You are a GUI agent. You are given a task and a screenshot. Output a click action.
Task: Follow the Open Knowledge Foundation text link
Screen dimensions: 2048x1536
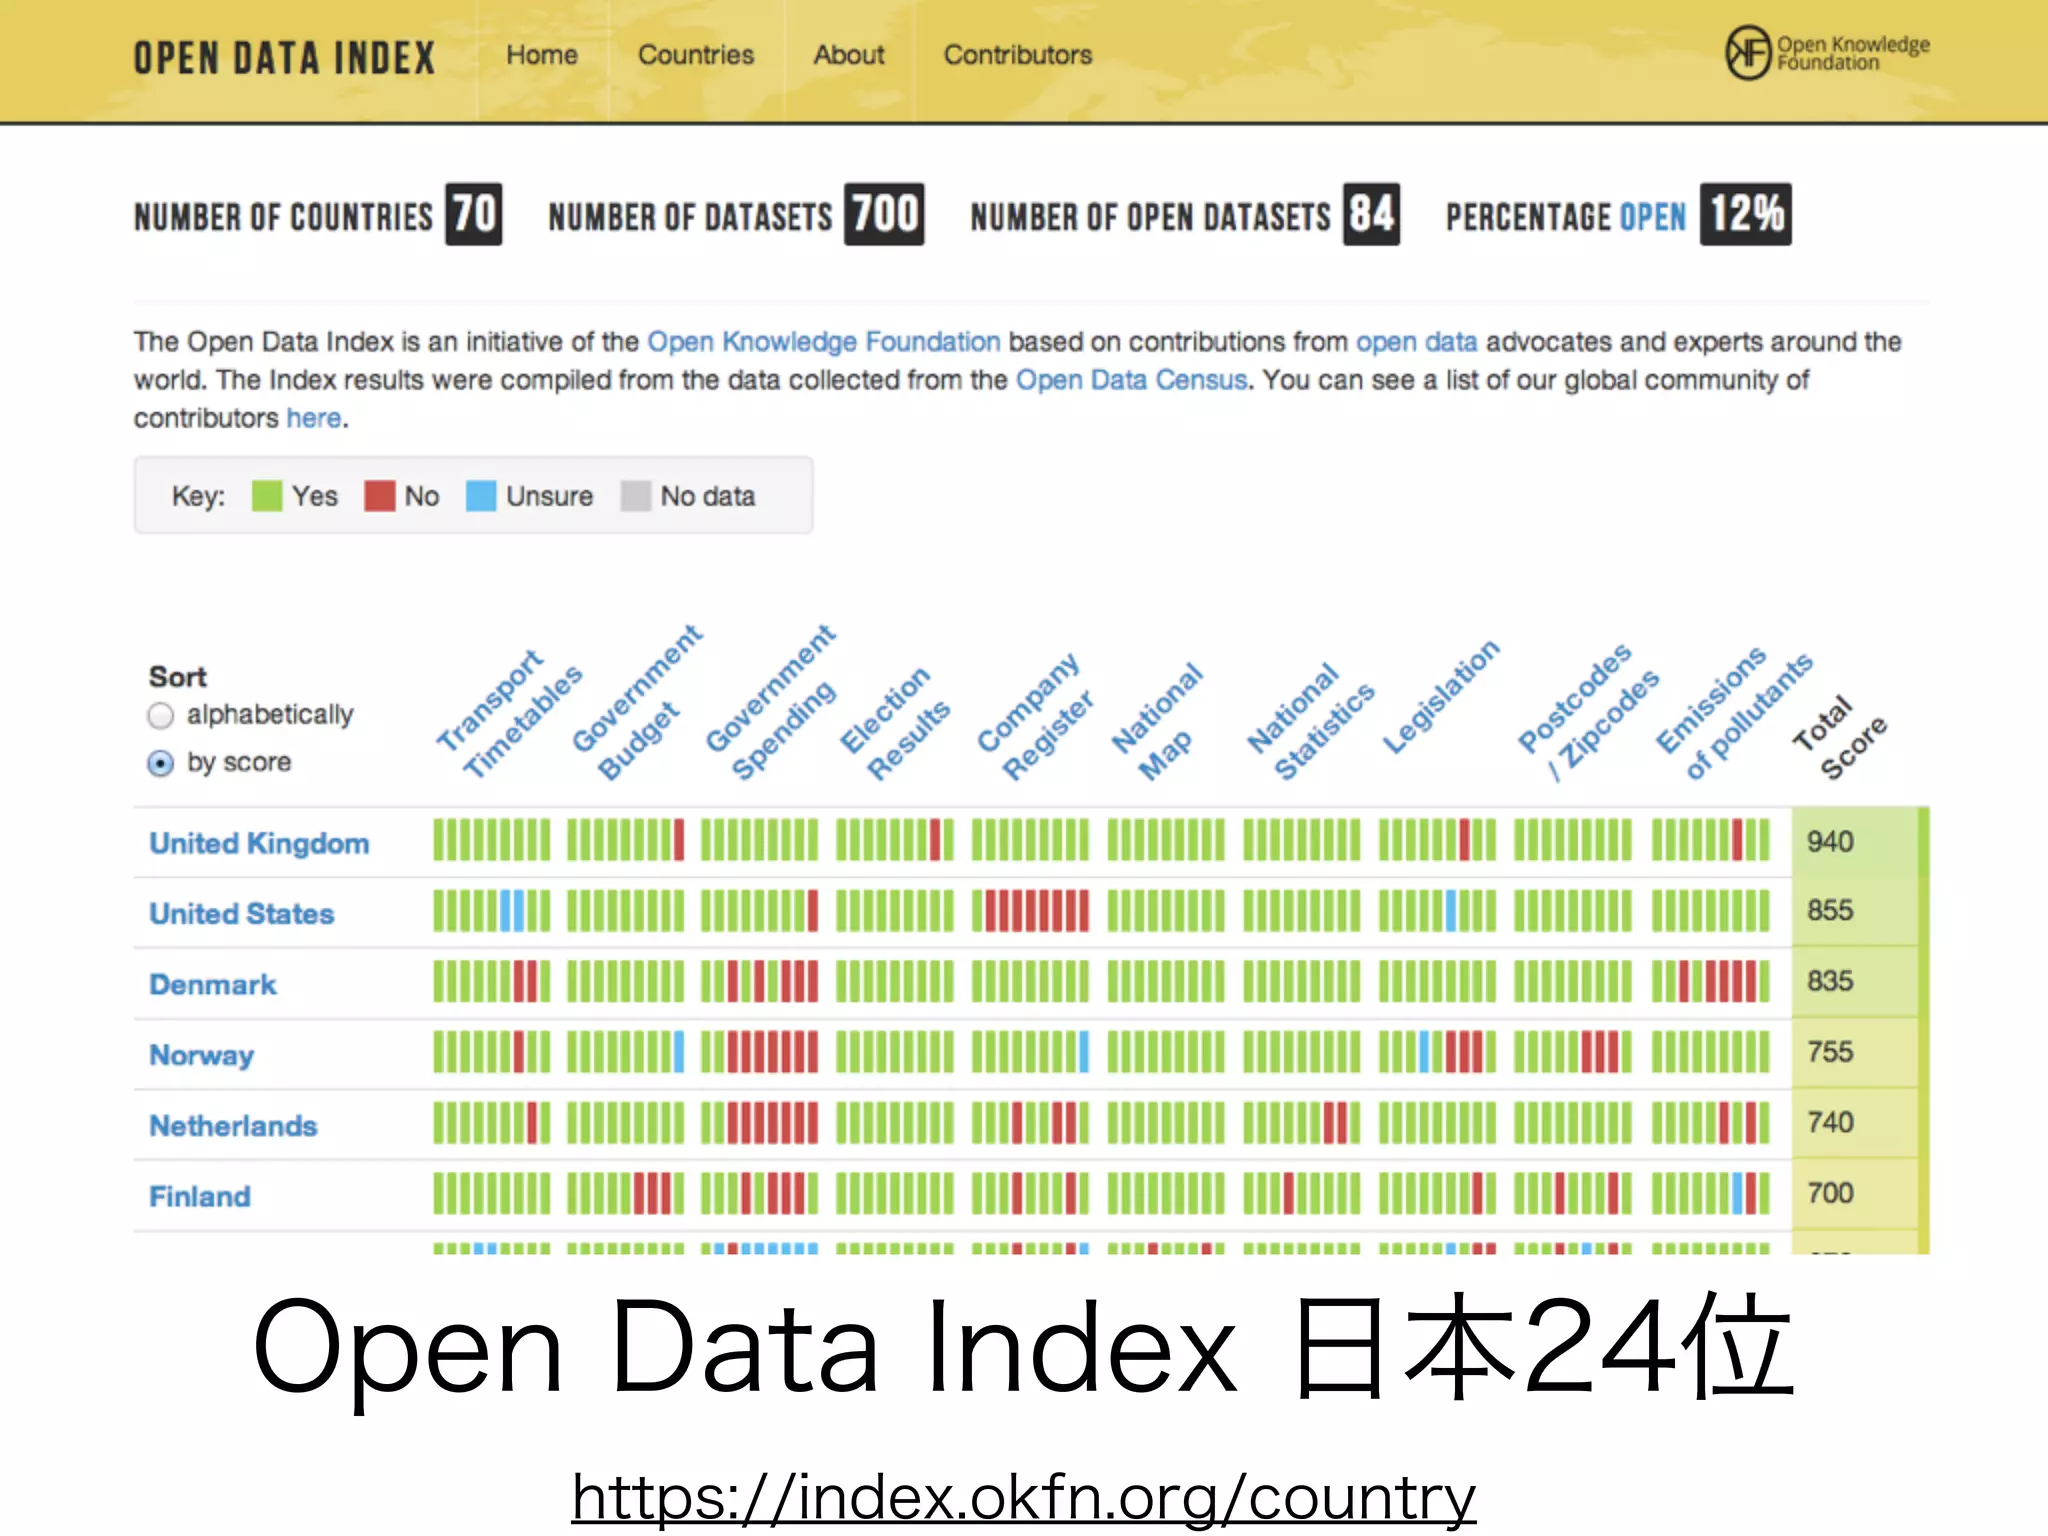[x=824, y=342]
